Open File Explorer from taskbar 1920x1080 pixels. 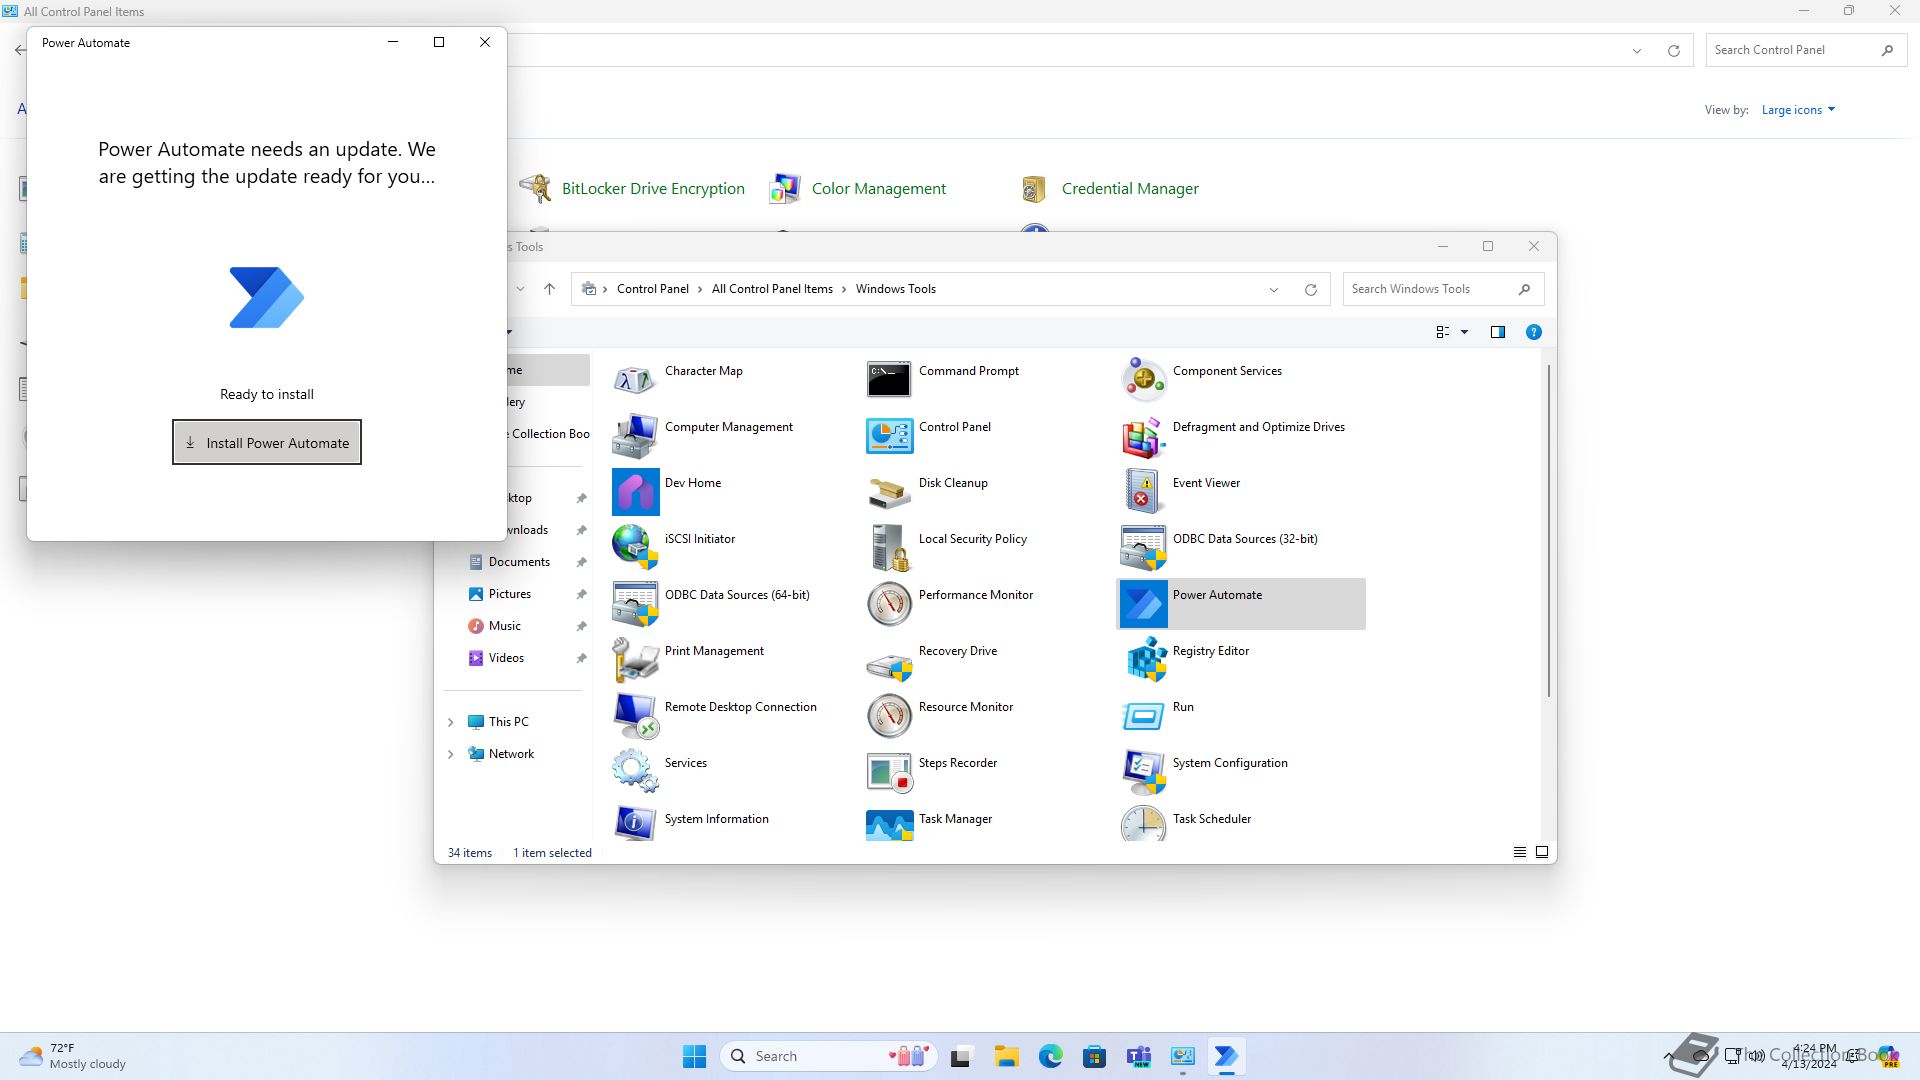pyautogui.click(x=1006, y=1056)
